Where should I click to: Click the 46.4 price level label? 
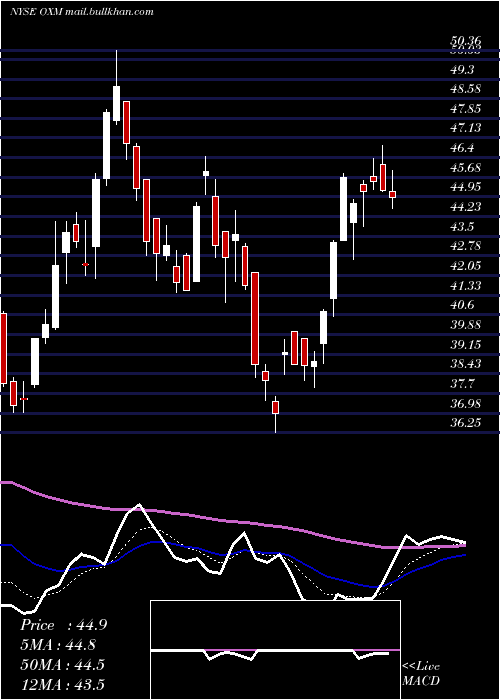(462, 148)
